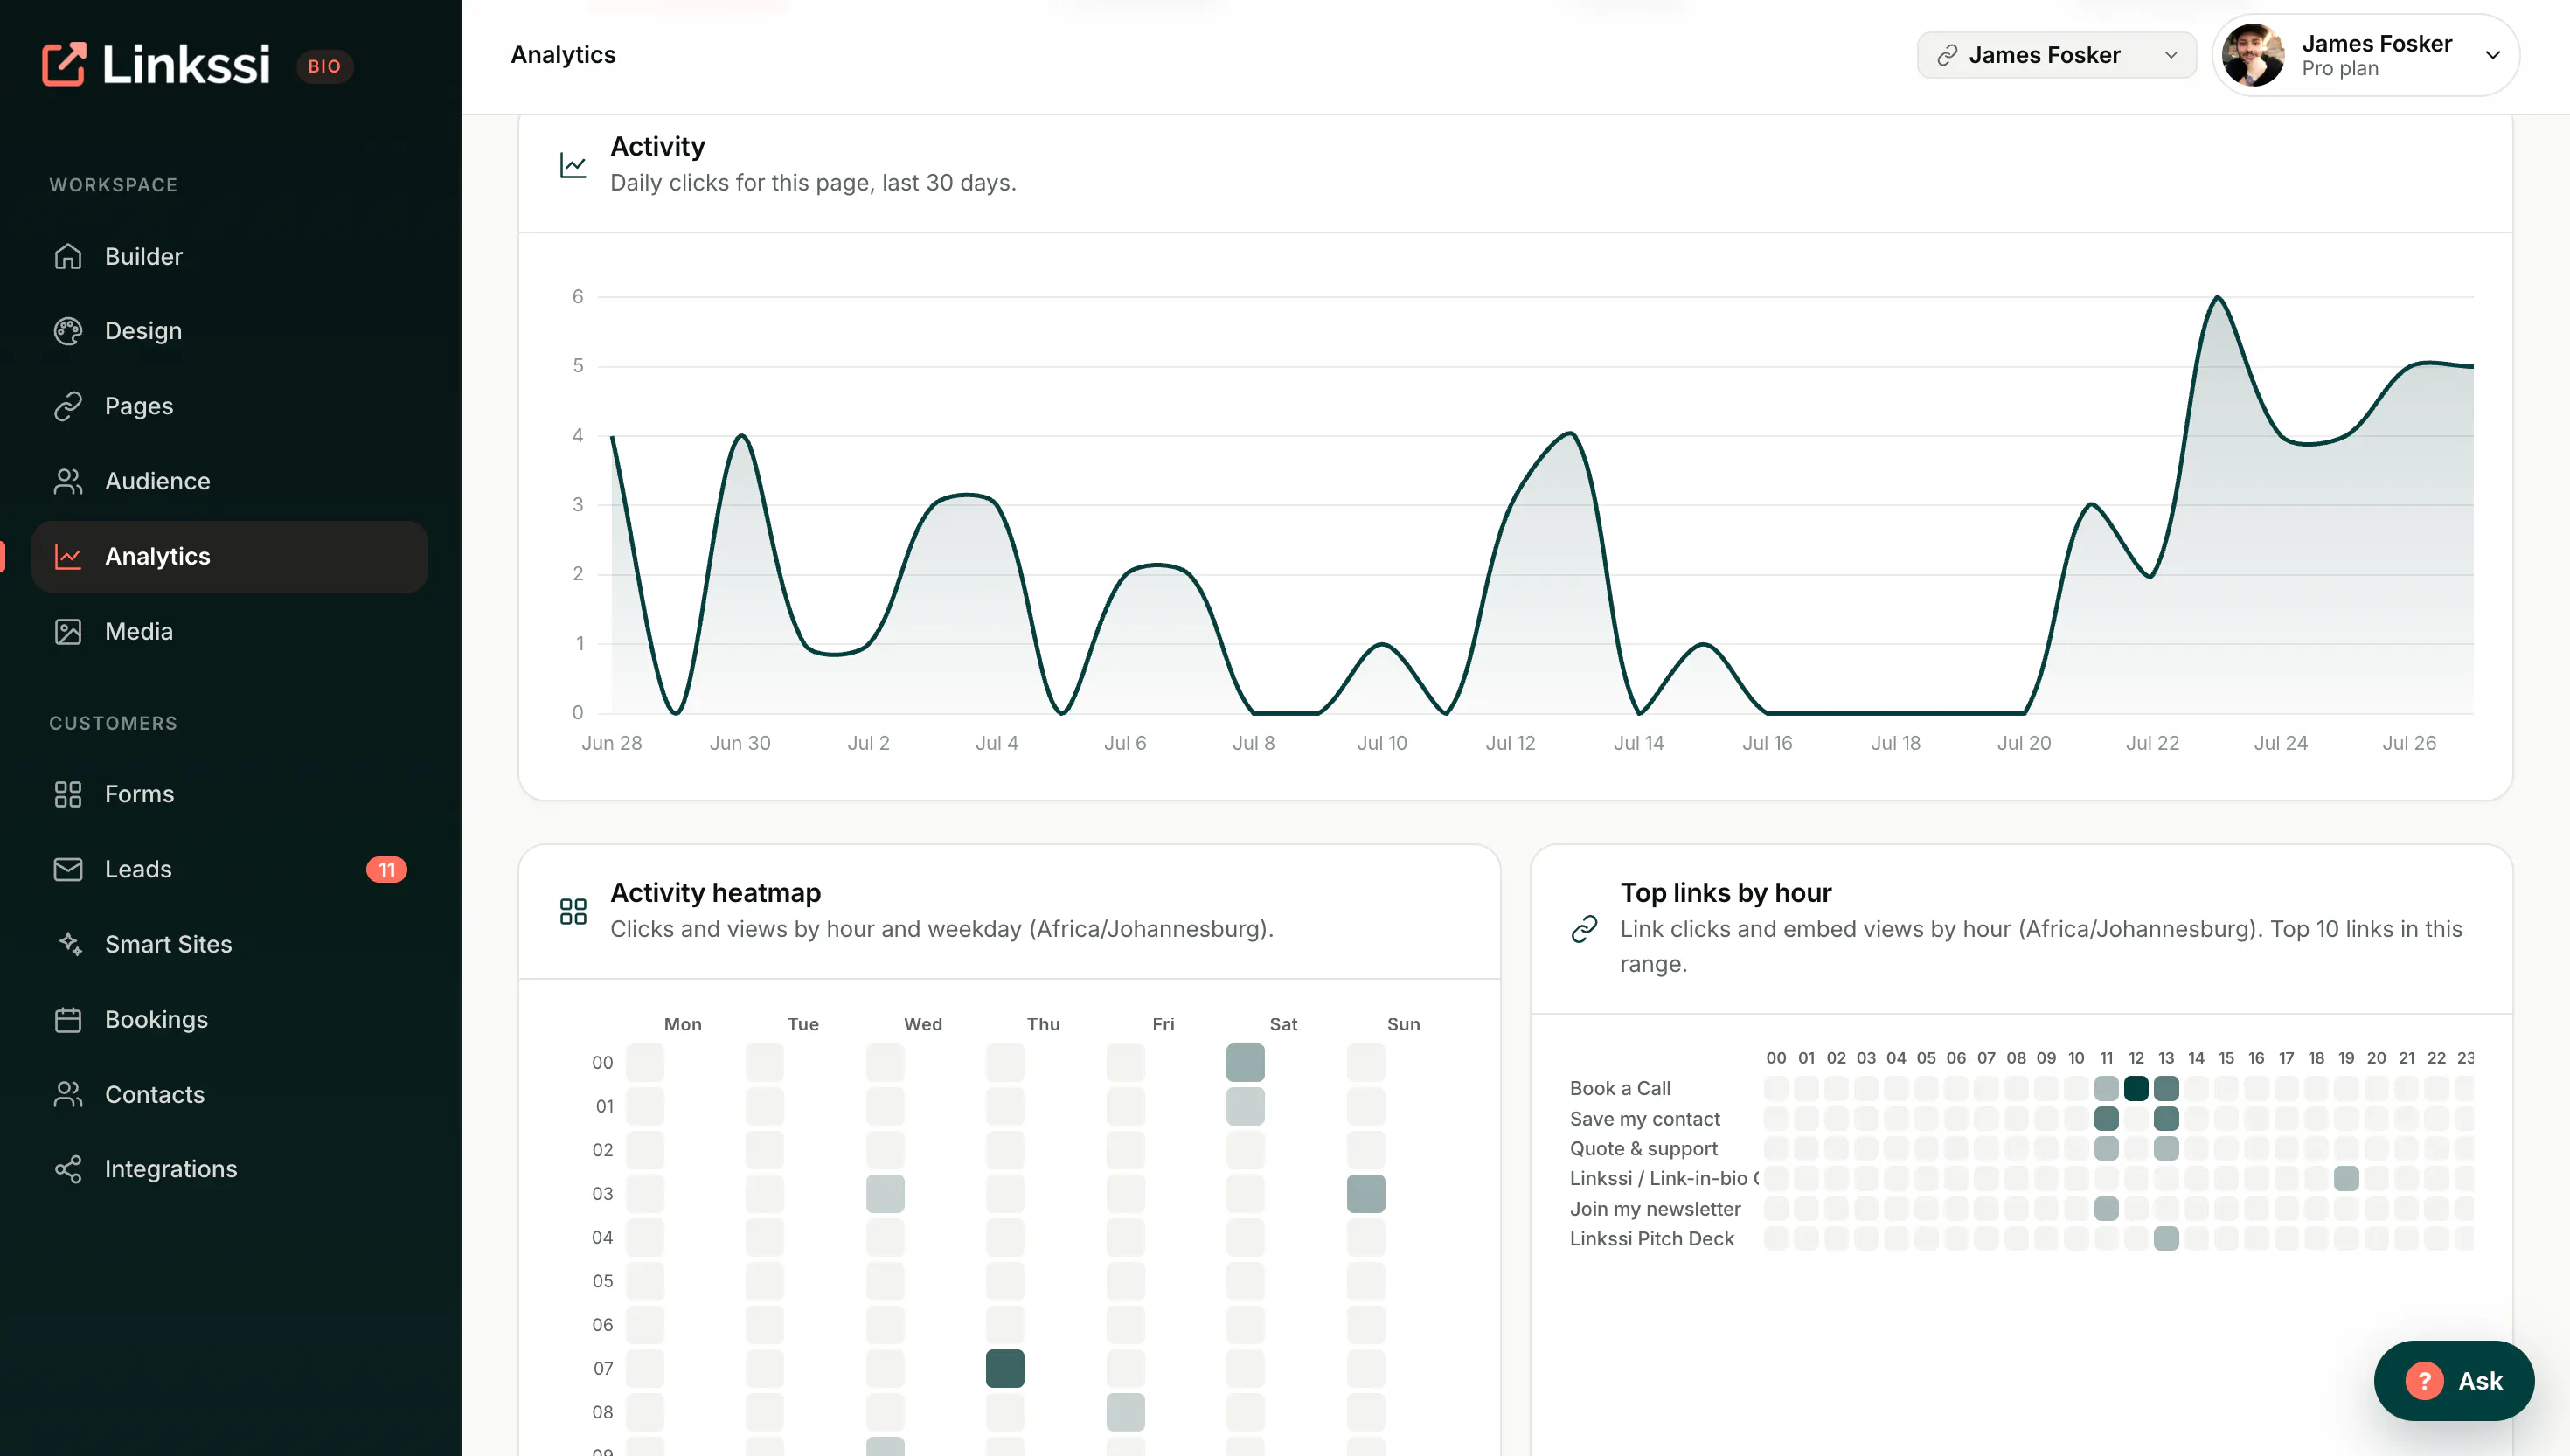This screenshot has width=2570, height=1456.
Task: Click the Media image icon
Action: pos(68,631)
